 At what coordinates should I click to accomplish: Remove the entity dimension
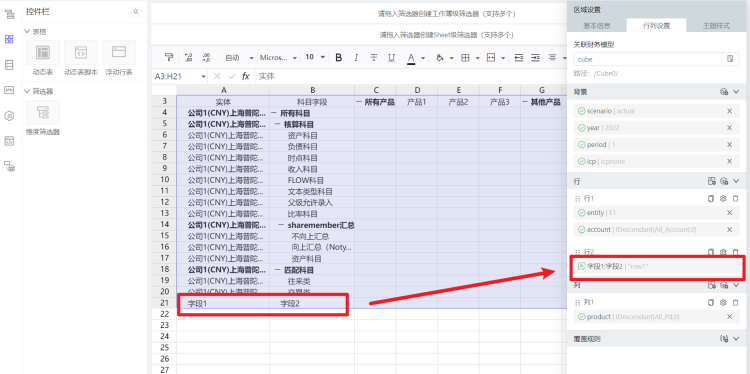coord(729,213)
